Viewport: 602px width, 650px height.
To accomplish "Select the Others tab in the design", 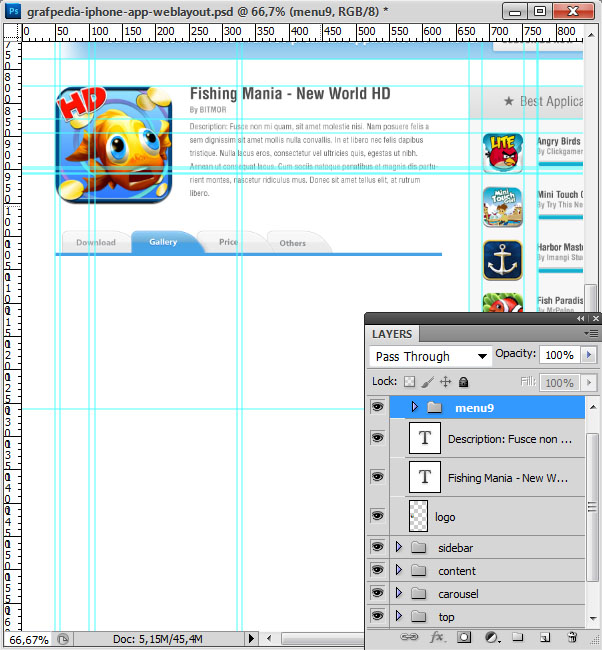I will click(293, 243).
